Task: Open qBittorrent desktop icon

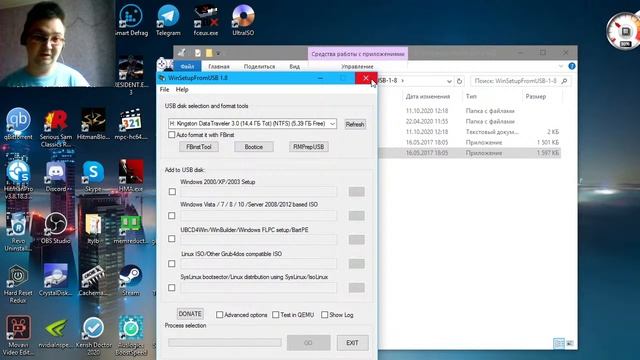Action: [18, 124]
